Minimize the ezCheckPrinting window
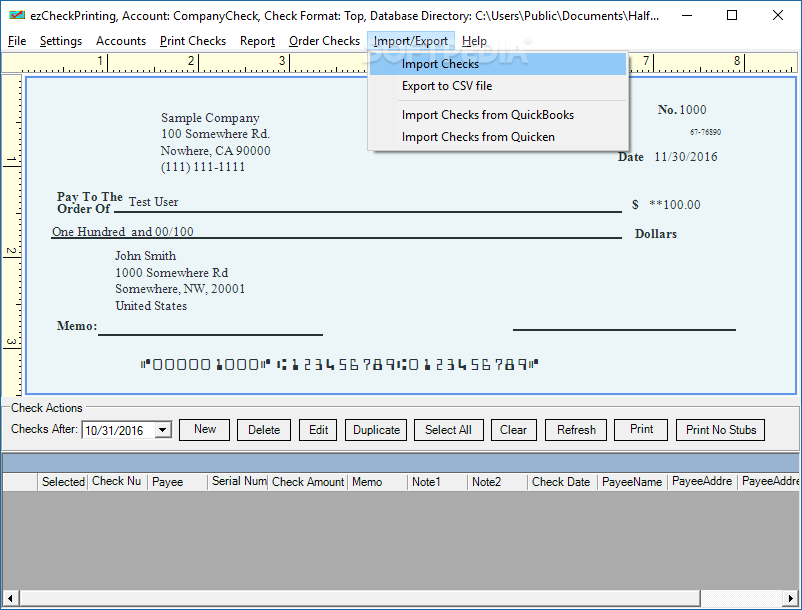 (687, 15)
